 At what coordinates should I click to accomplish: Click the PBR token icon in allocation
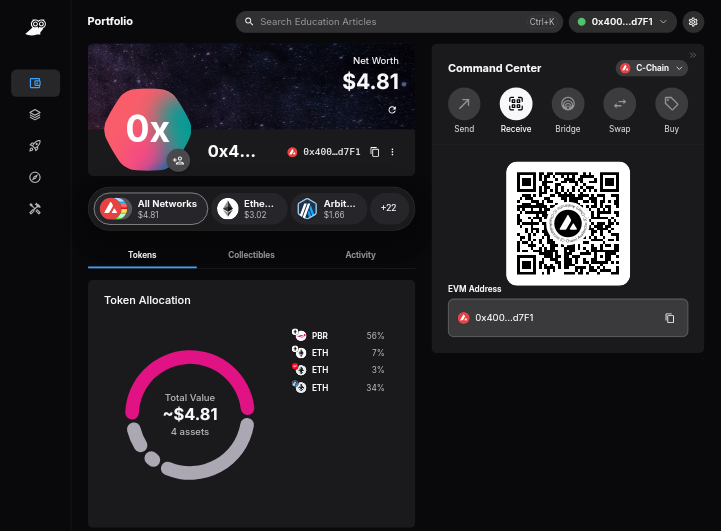pyautogui.click(x=299, y=335)
